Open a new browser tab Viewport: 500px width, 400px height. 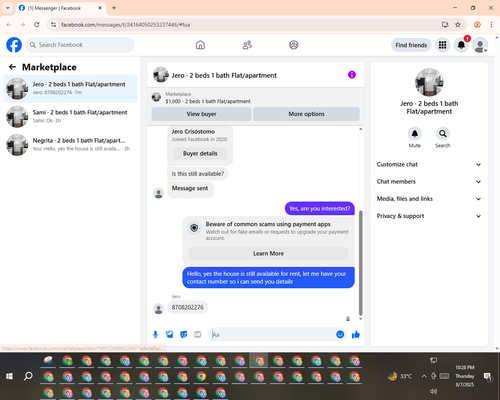(114, 8)
